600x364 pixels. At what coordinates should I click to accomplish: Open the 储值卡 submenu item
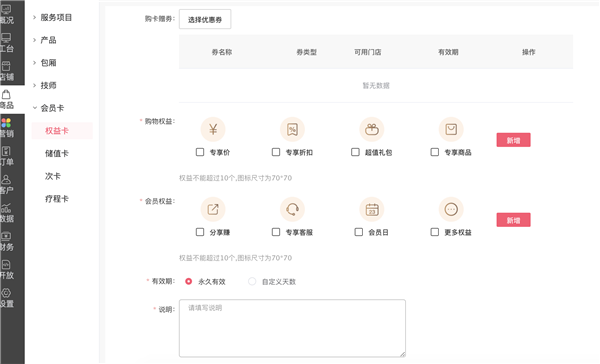57,153
